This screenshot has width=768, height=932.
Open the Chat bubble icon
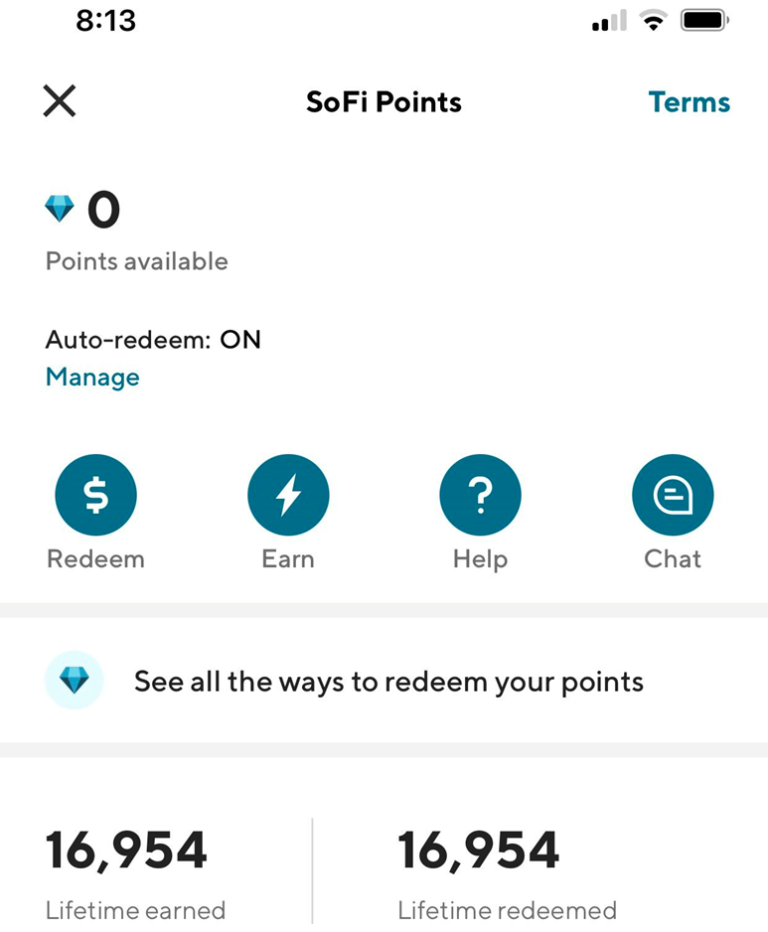(673, 495)
